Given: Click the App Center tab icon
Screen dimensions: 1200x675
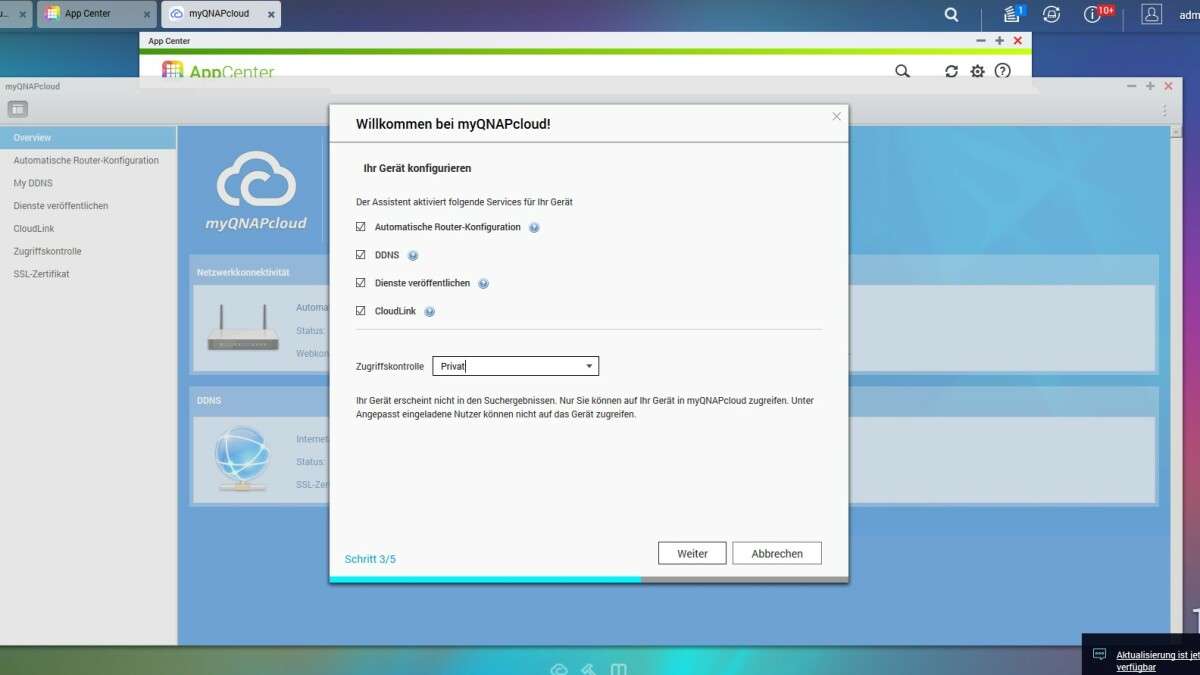Looking at the screenshot, I should coord(52,14).
